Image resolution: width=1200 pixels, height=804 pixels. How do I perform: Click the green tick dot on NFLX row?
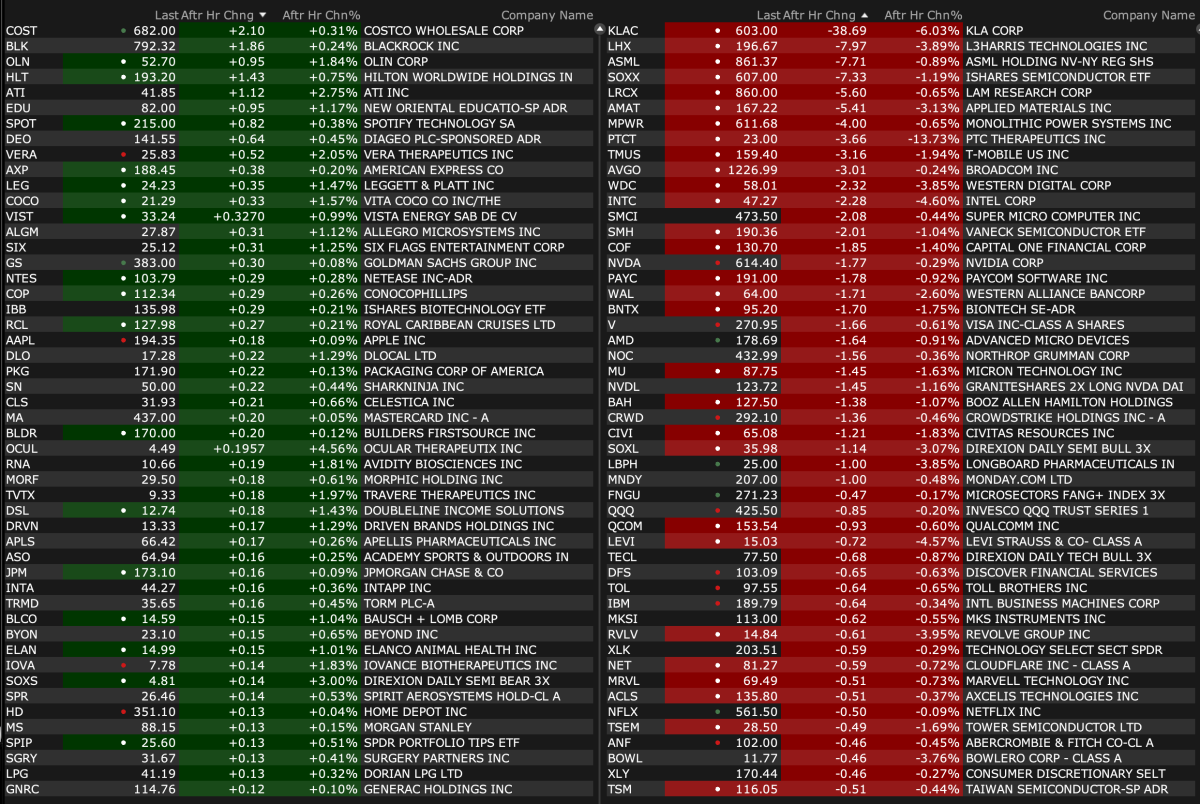(x=717, y=711)
